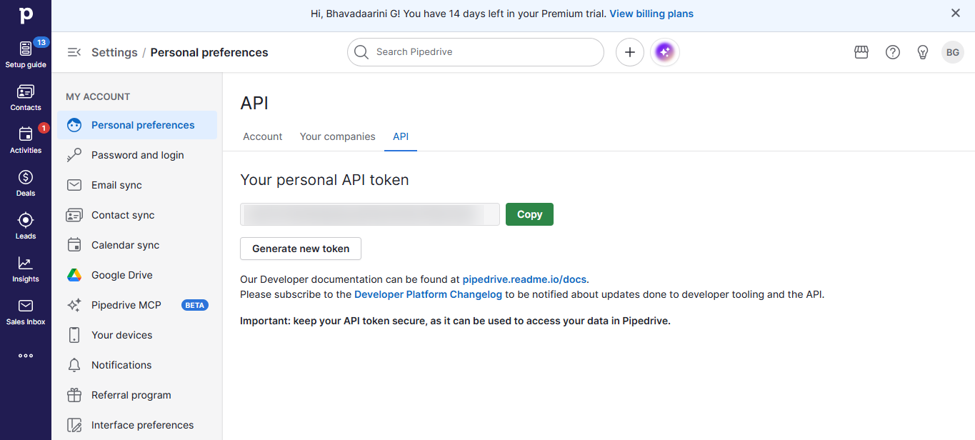This screenshot has height=440, width=975.
Task: Open pipedrive.readme.io/docs link
Action: coord(524,280)
